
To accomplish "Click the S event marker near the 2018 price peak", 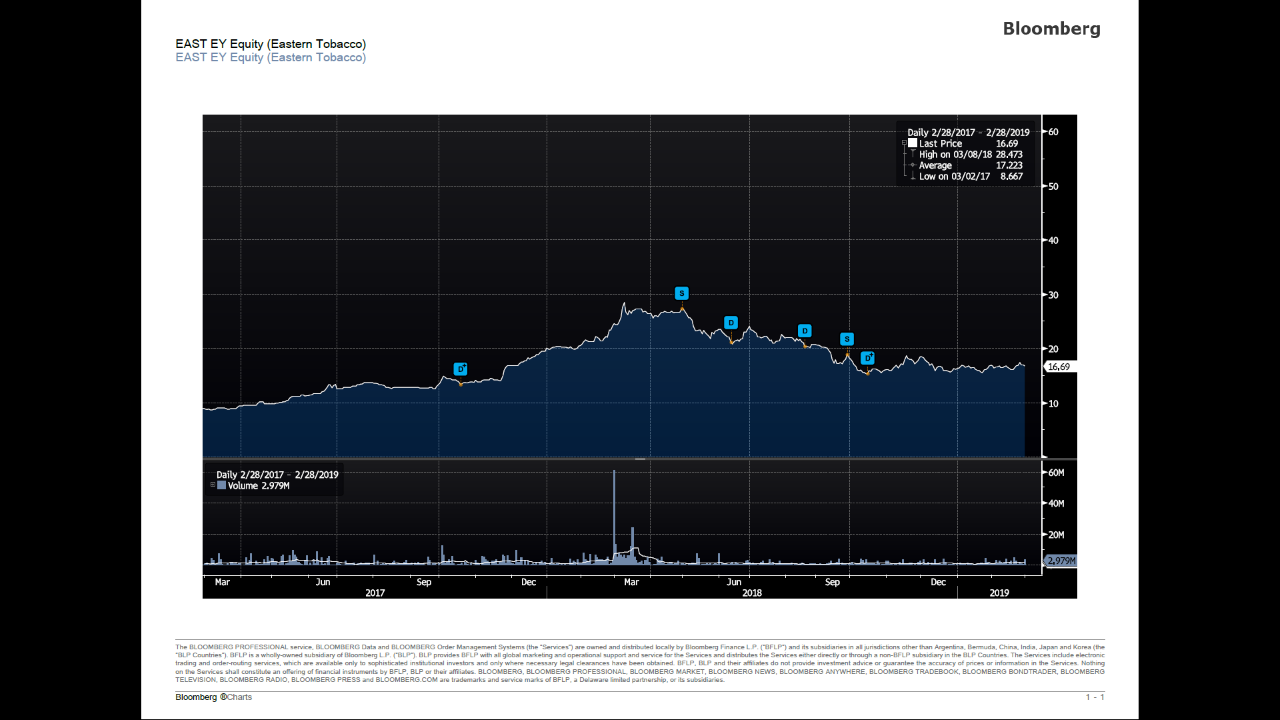I will pos(681,293).
